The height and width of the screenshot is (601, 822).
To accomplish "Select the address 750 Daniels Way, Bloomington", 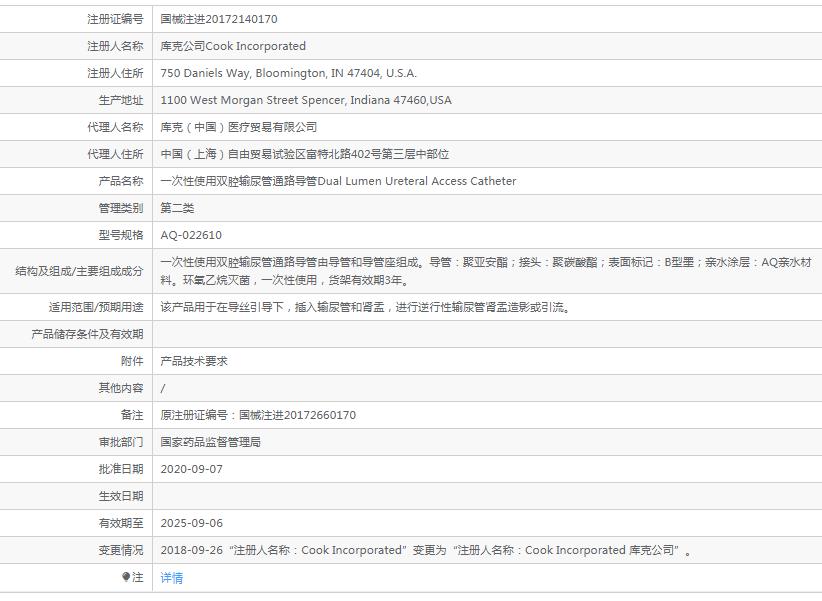I will [x=288, y=73].
